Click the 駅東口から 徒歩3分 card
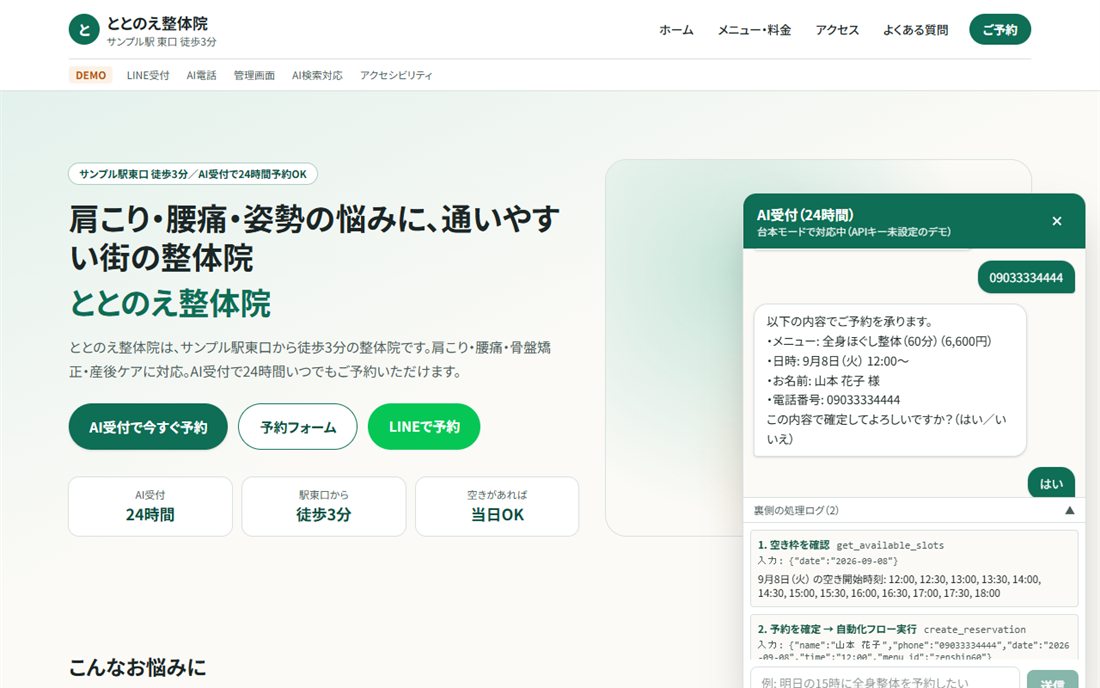This screenshot has height=688, width=1100. pos(323,506)
